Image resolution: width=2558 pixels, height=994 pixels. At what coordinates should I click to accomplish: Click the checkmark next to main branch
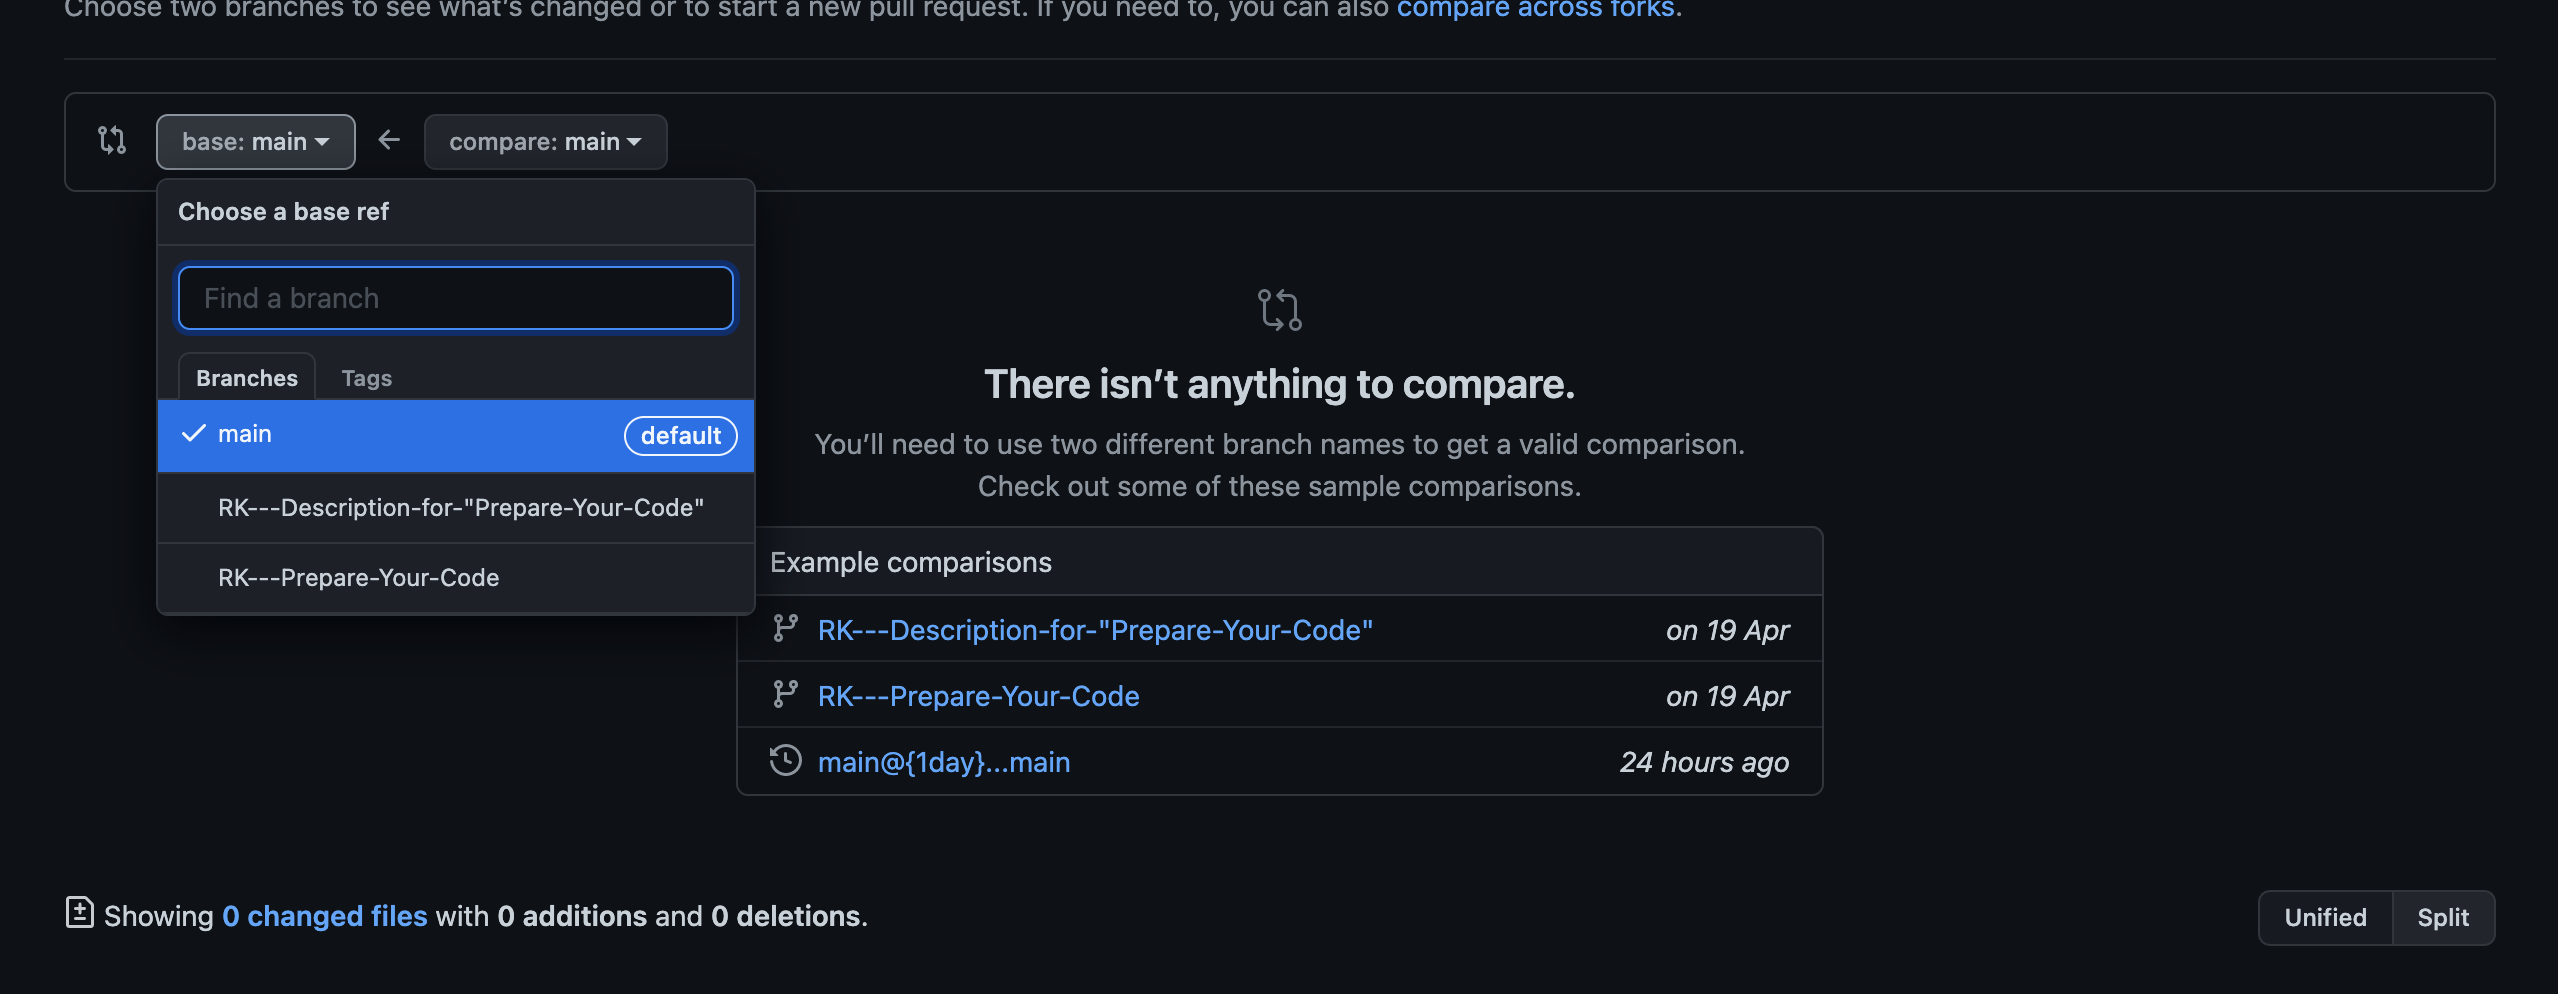point(194,434)
